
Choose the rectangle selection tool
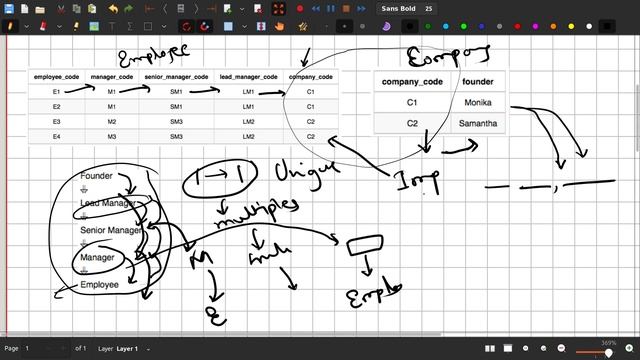148,27
